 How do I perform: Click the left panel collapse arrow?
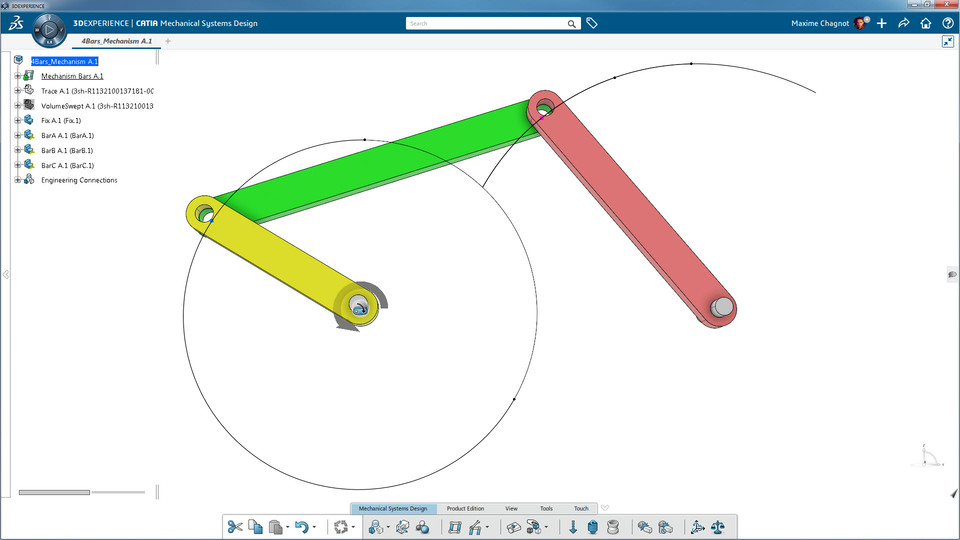click(x=6, y=274)
